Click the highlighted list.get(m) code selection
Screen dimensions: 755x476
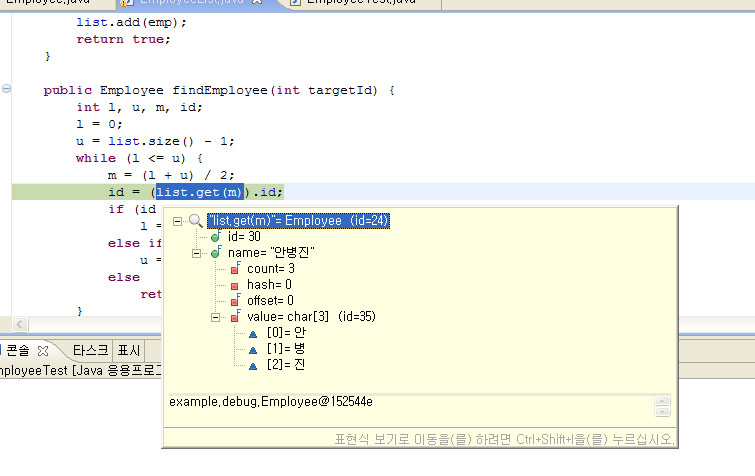tap(200, 192)
